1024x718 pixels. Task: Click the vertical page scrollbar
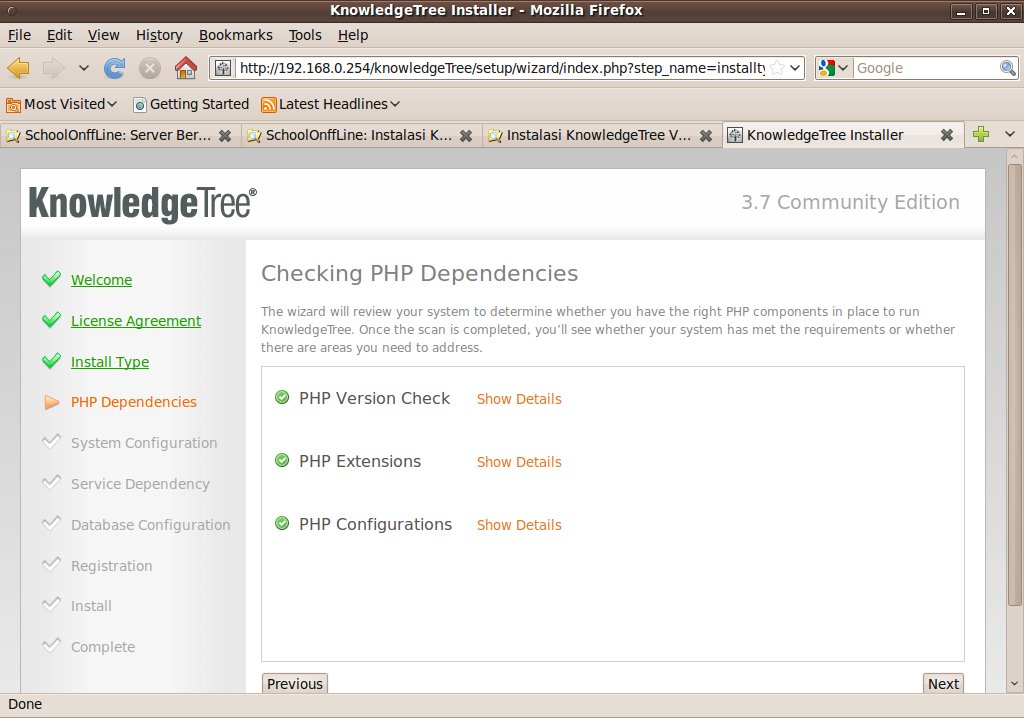click(1014, 380)
